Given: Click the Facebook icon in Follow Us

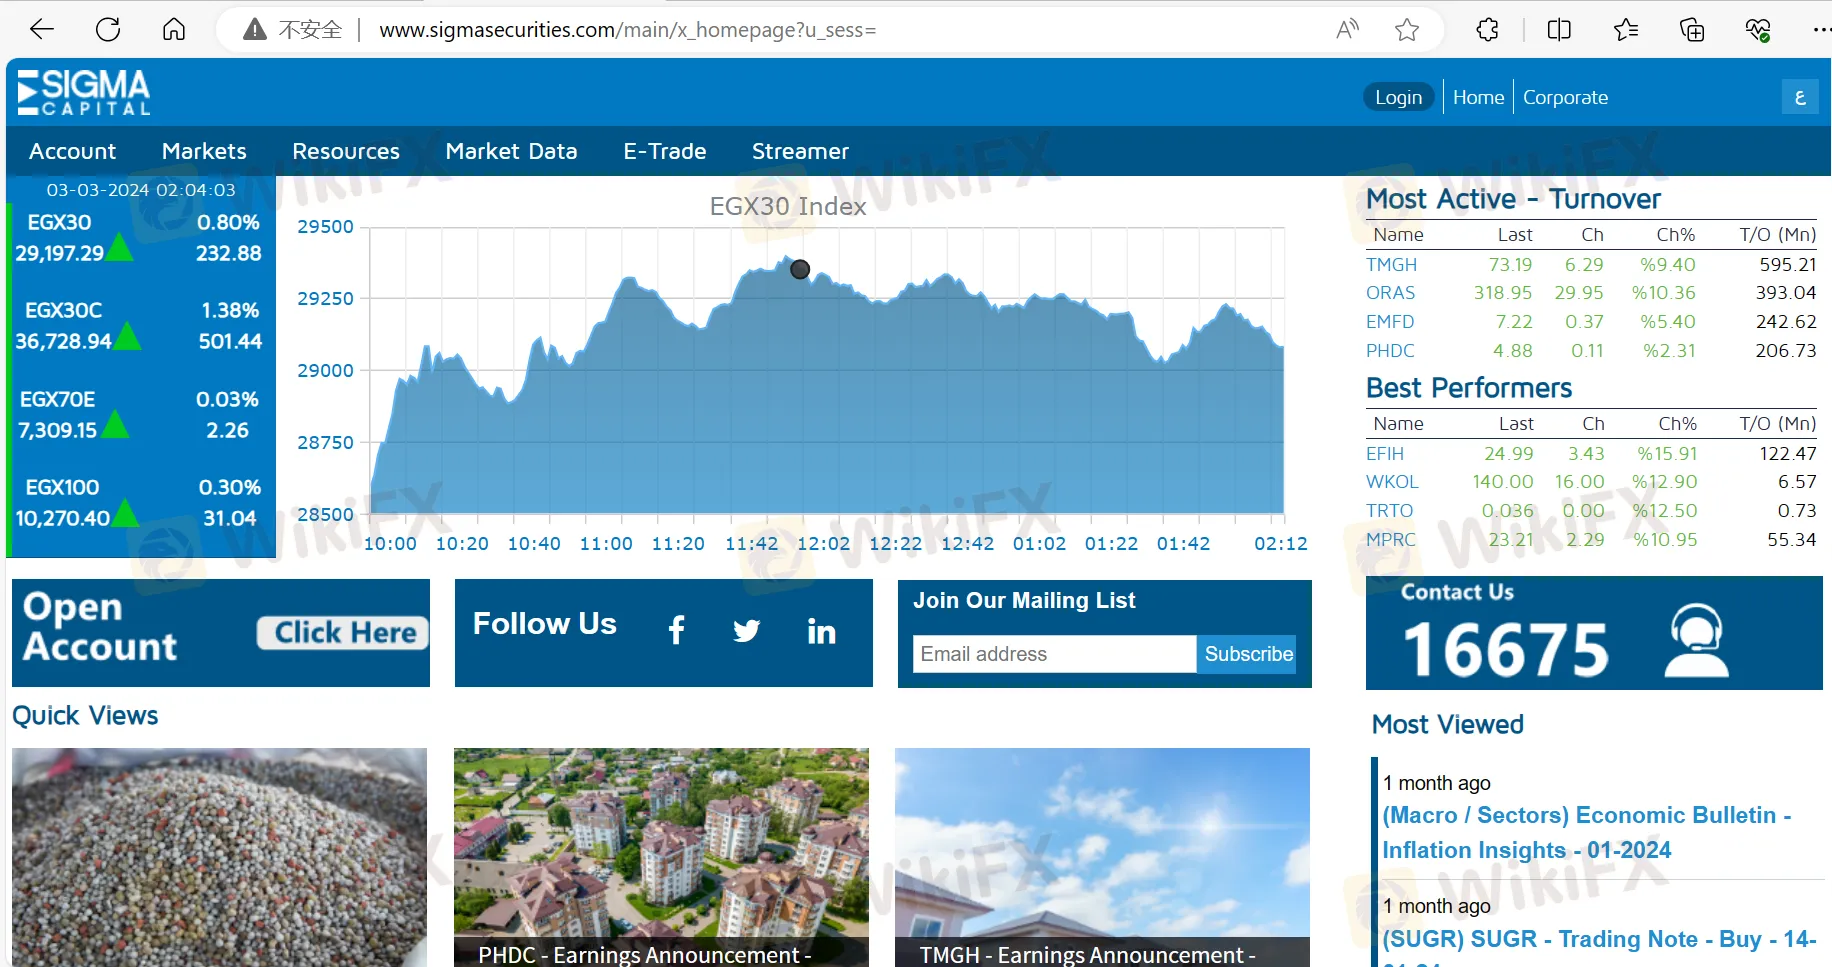Looking at the screenshot, I should (677, 631).
